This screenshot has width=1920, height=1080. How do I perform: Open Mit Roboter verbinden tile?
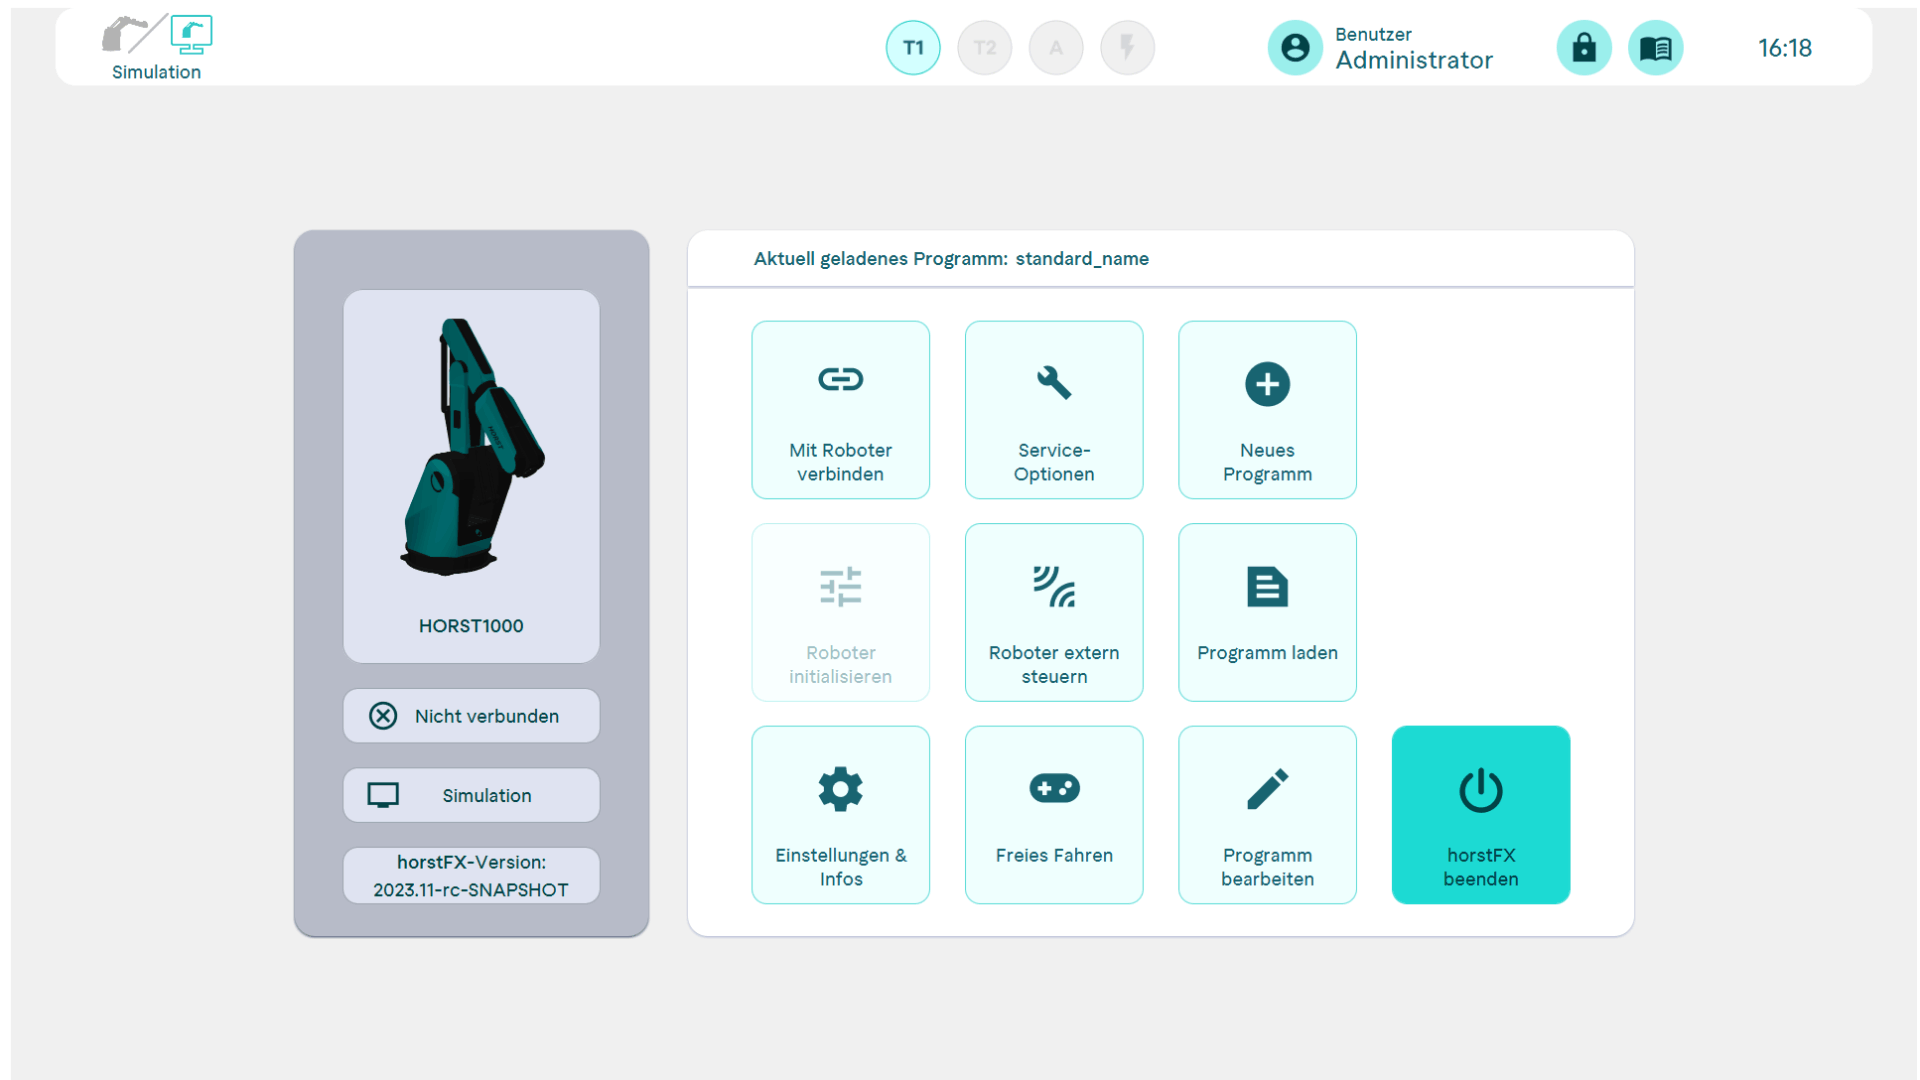point(840,410)
